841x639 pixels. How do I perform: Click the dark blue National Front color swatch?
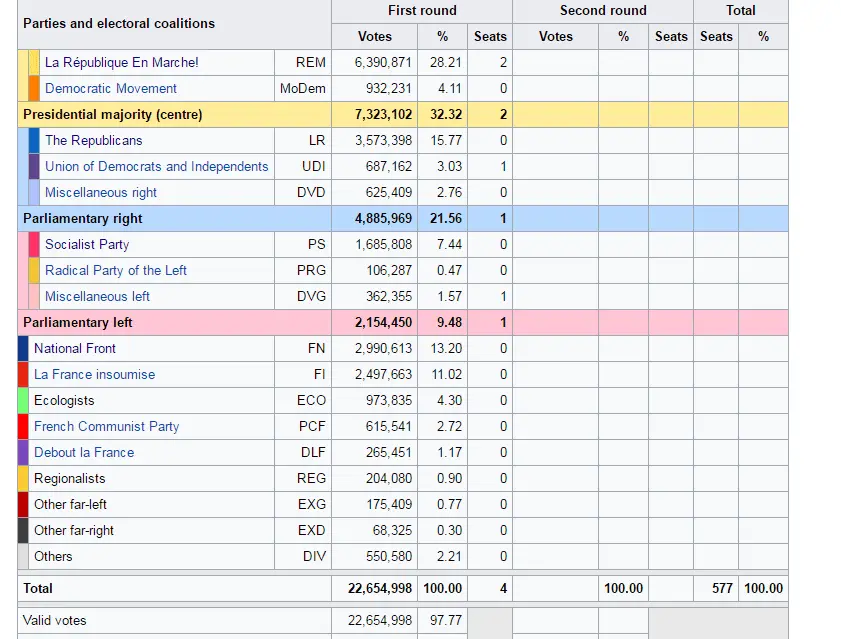pos(23,348)
